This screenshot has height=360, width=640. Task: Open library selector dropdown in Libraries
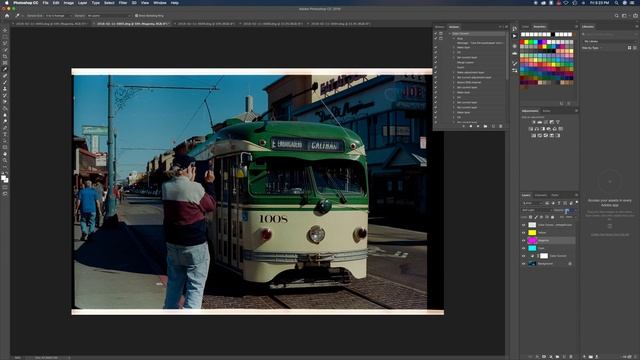(x=610, y=41)
